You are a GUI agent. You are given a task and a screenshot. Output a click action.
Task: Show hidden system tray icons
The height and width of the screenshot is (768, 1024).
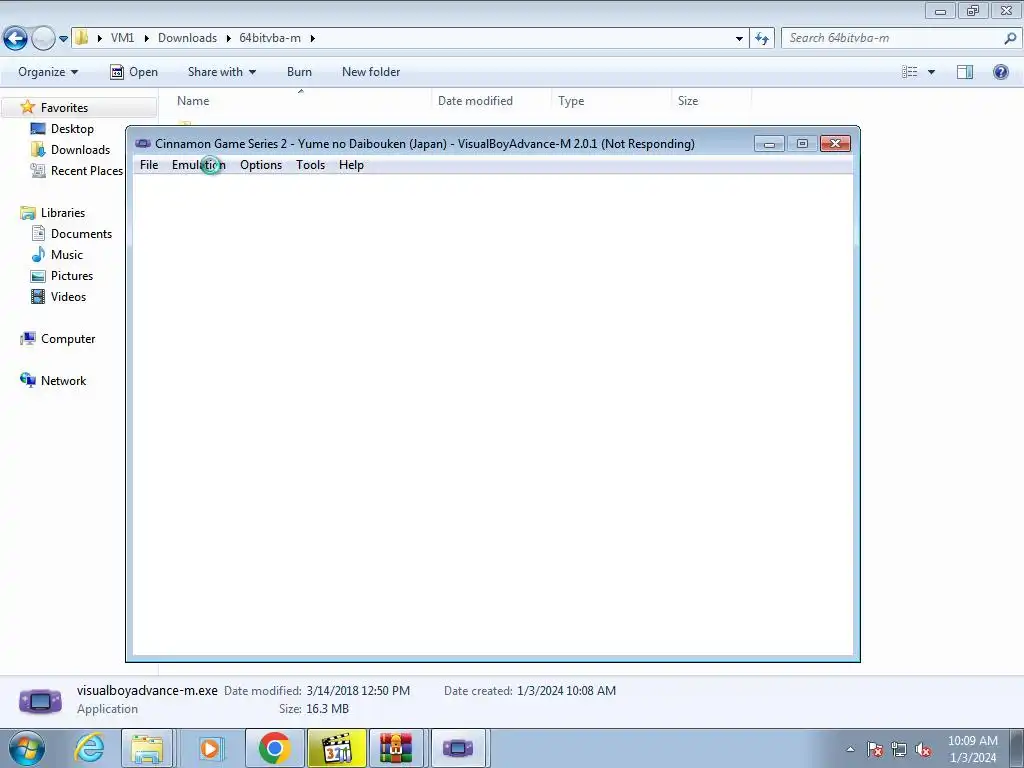850,750
